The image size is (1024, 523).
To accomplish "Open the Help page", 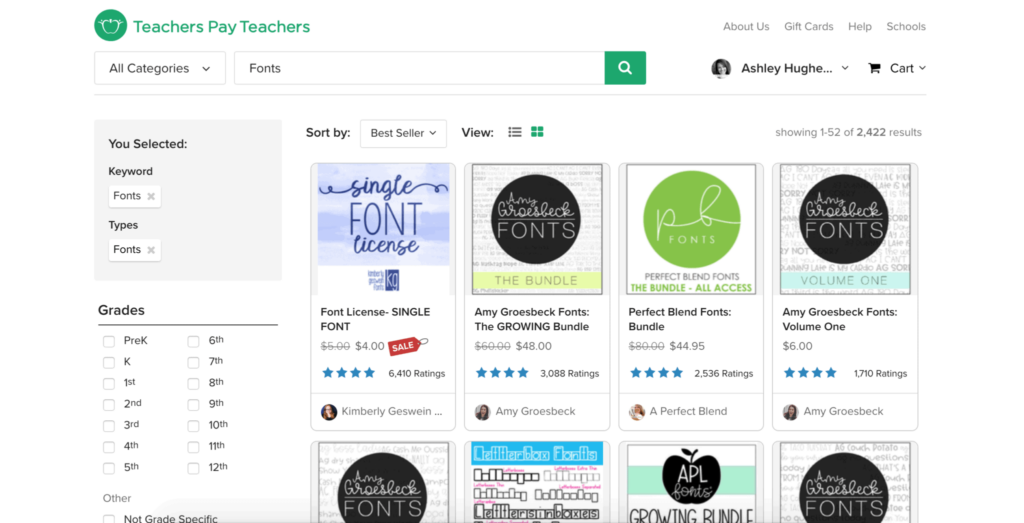I will (859, 27).
